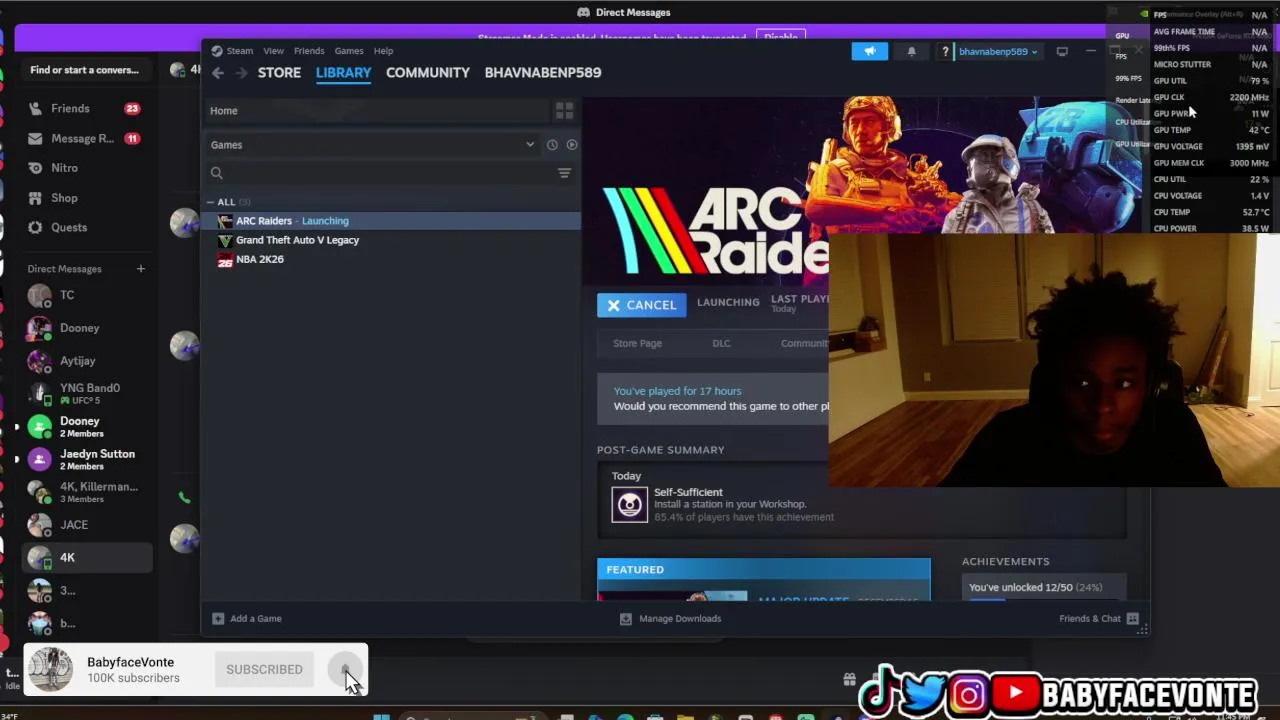Click Grand Theft Auto V Legacy icon

pyautogui.click(x=225, y=240)
